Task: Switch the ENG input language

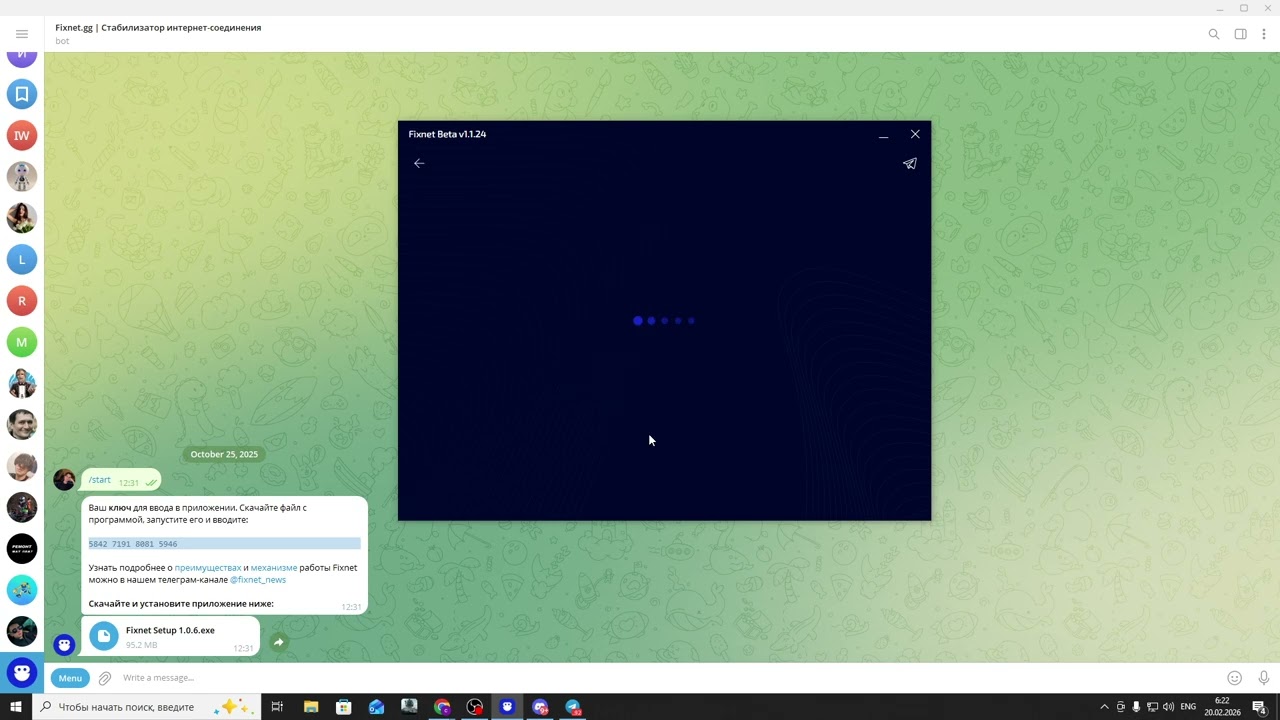Action: (1188, 707)
